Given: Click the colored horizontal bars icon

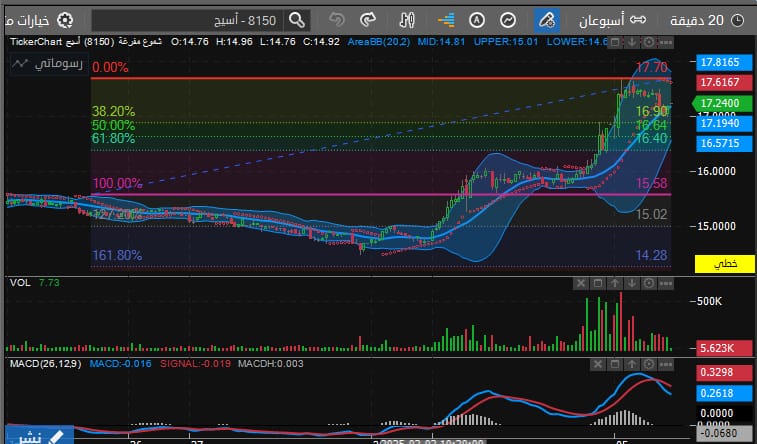Looking at the screenshot, I should 445,19.
